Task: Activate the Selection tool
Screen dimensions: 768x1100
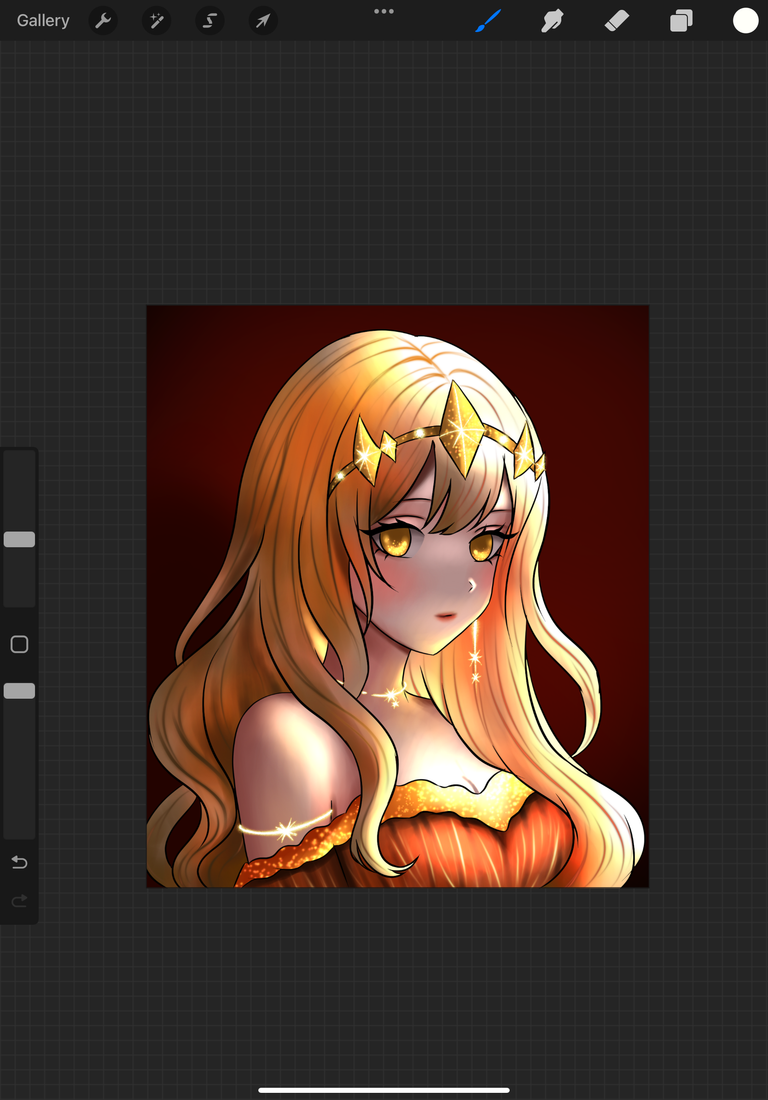Action: (210, 20)
